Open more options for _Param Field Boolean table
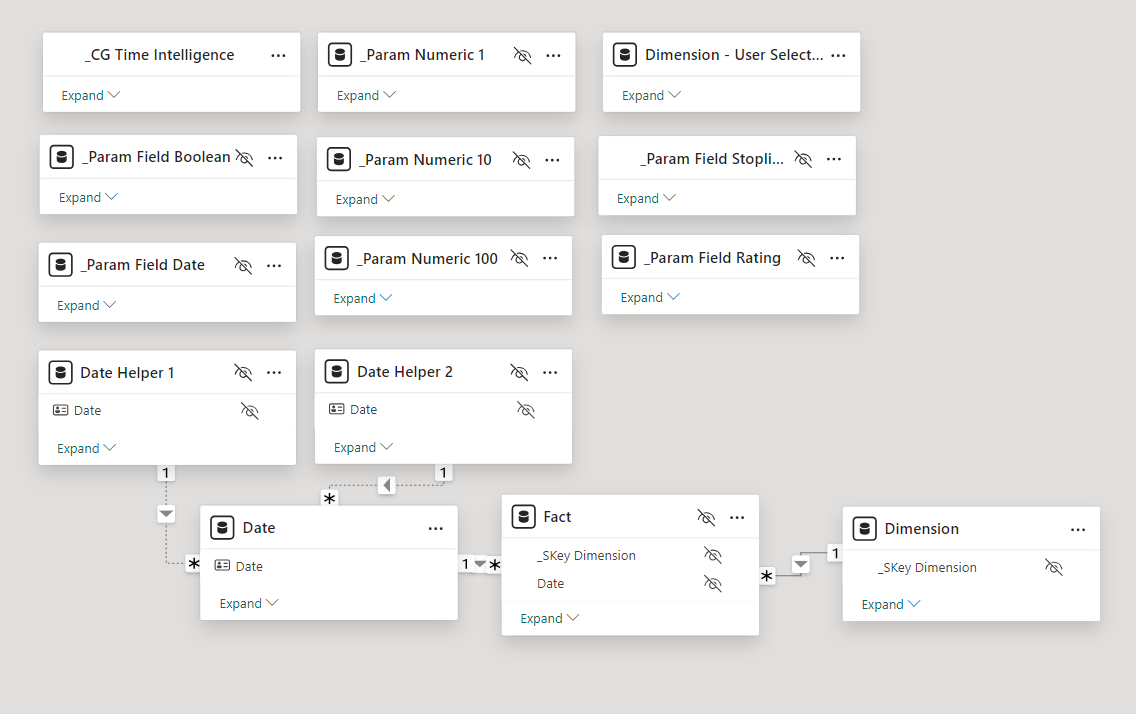Image resolution: width=1136 pixels, height=714 pixels. coord(275,158)
